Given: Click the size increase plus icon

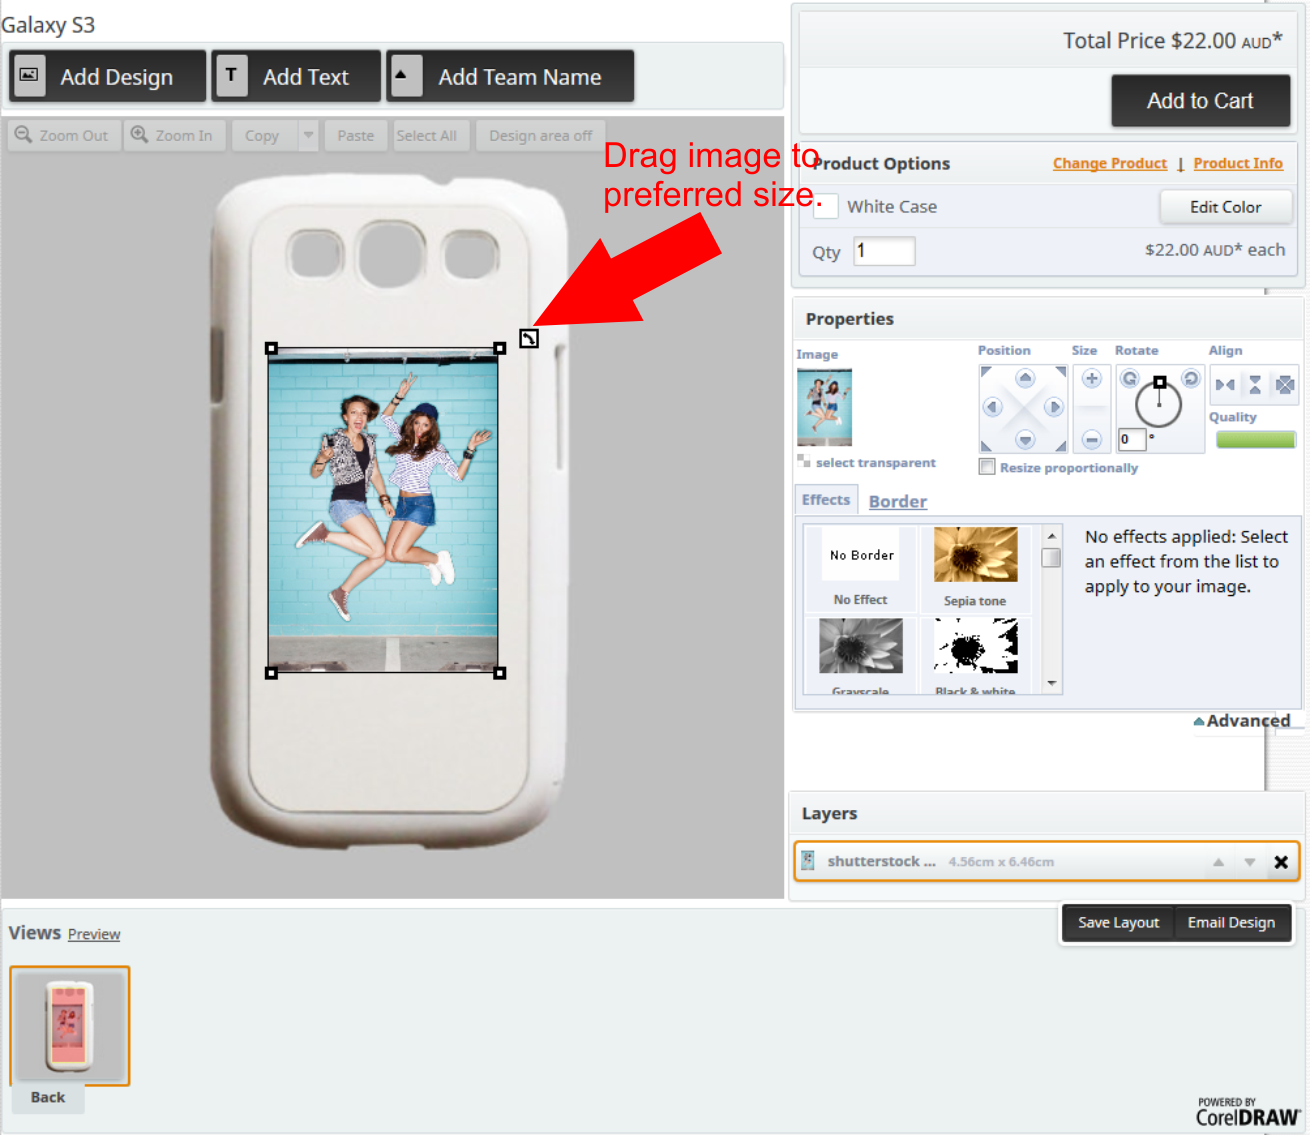Looking at the screenshot, I should pos(1092,379).
